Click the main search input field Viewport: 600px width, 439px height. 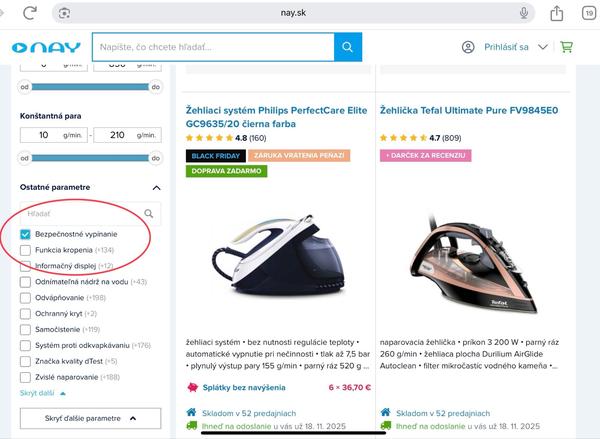[x=213, y=47]
